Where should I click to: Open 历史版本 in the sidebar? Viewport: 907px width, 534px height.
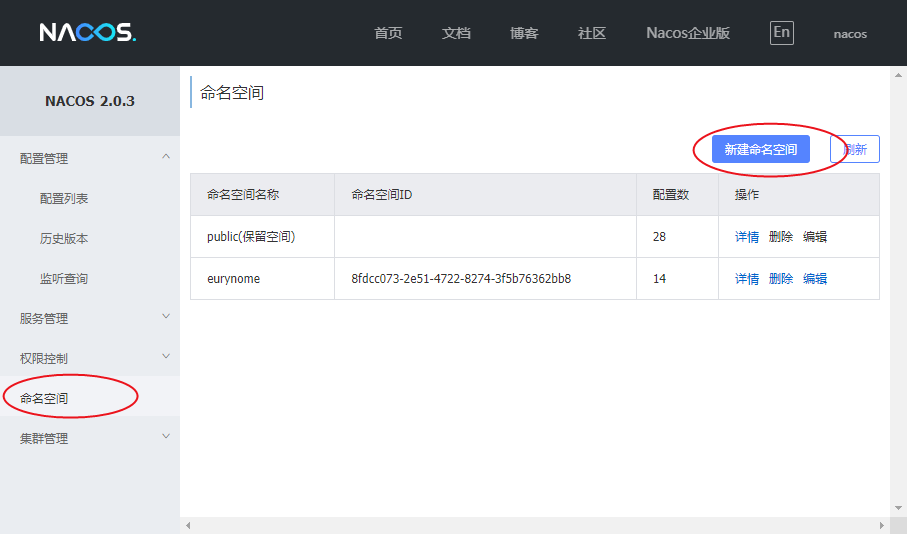coord(64,238)
